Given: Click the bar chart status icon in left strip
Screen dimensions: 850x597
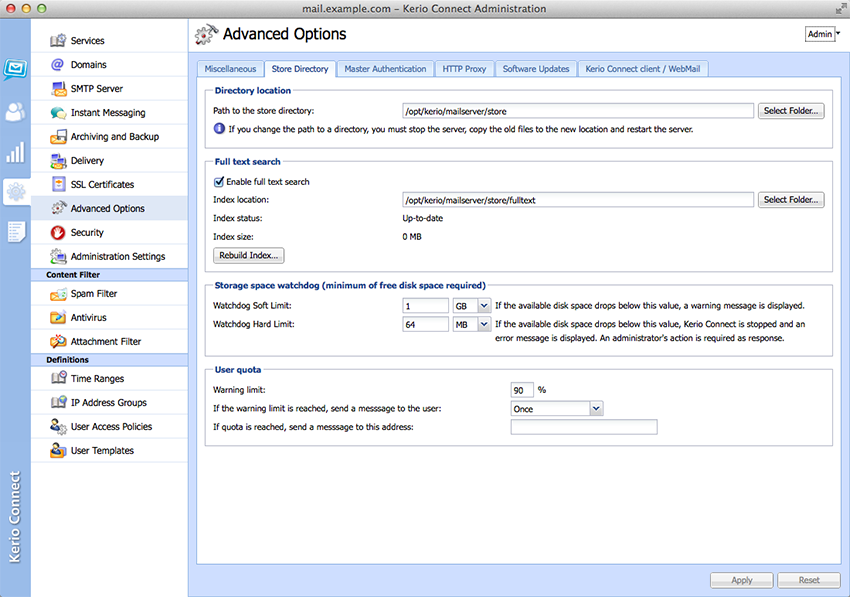Looking at the screenshot, I should pos(15,152).
